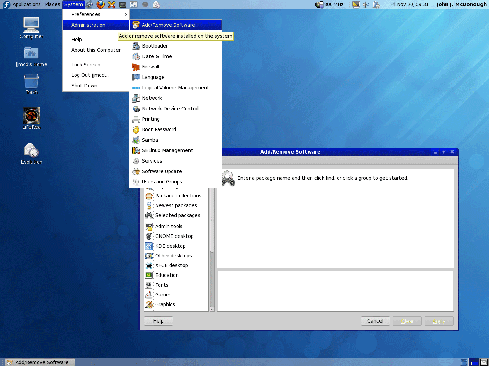Click Apply button in Add/Remove Software

click(439, 321)
